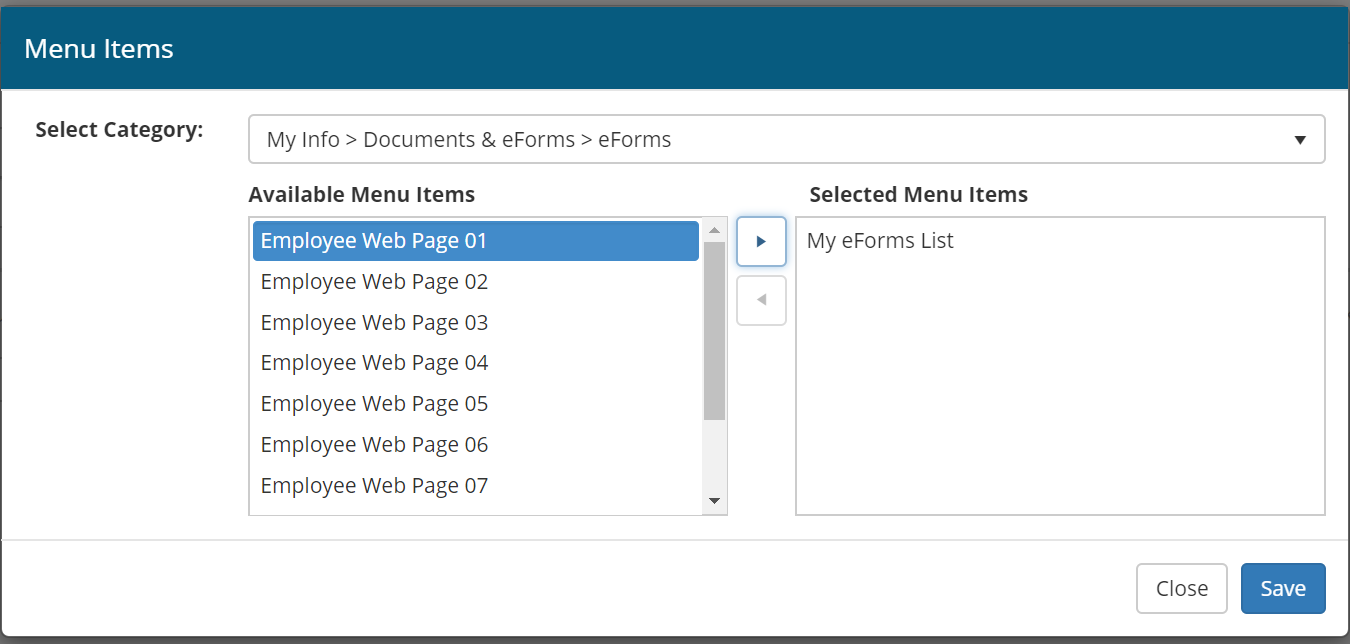Click the caret arrow on category dropdown
Viewport: 1350px width, 644px height.
1300,140
